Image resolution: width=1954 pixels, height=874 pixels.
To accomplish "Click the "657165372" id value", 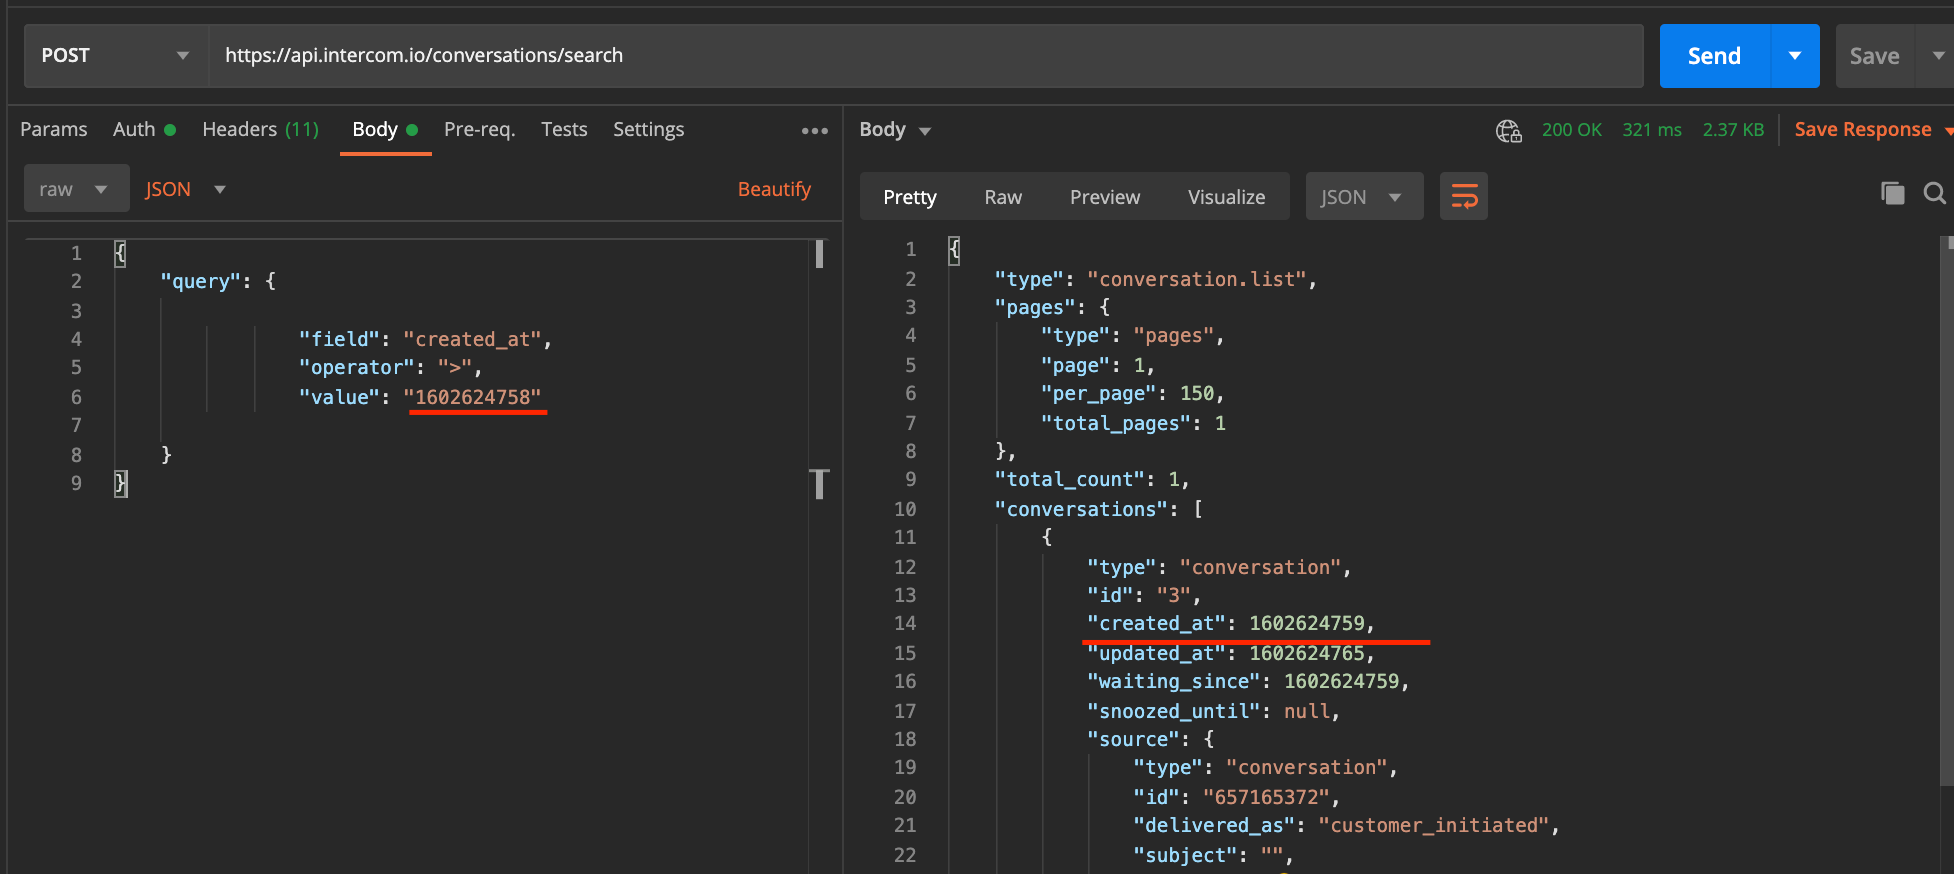I will (1266, 797).
